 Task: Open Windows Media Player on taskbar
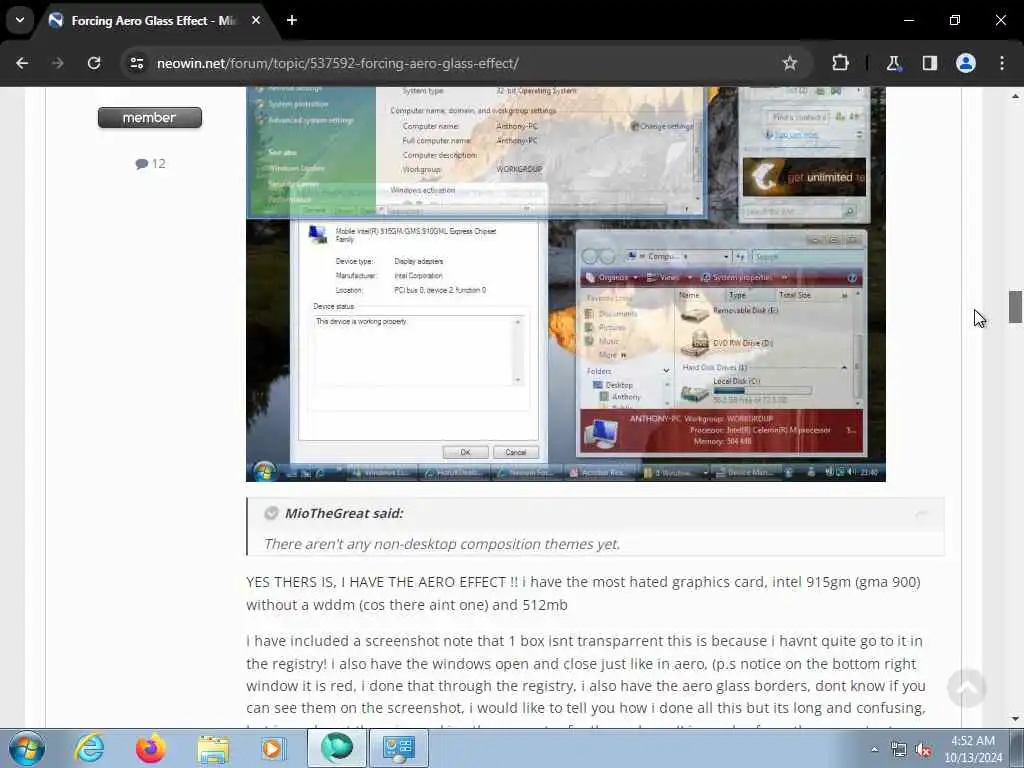click(x=274, y=748)
